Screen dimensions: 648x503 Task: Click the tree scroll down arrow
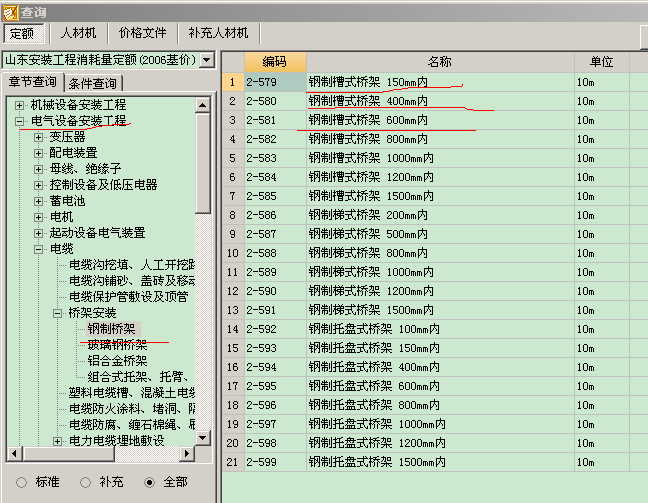pos(202,438)
